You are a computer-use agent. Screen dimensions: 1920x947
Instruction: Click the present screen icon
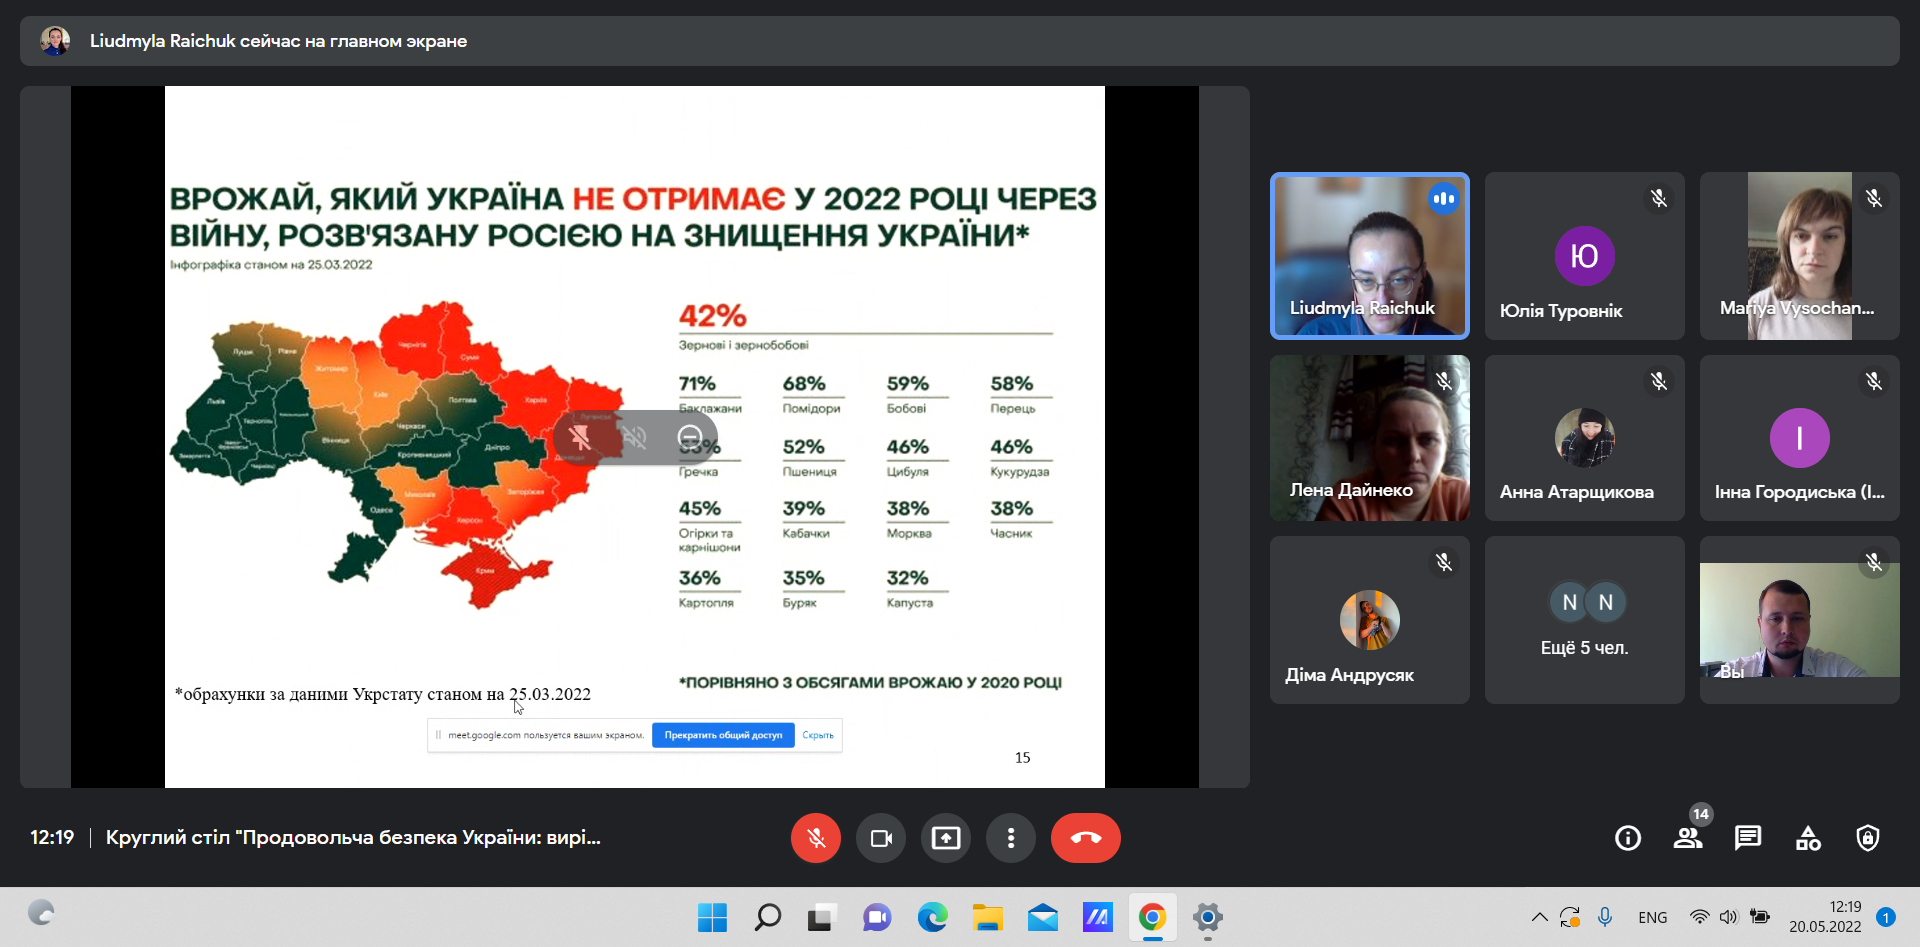[945, 838]
